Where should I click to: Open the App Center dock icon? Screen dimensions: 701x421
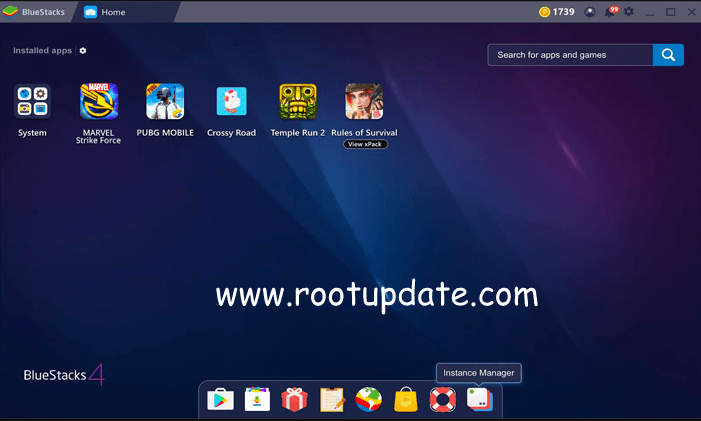click(258, 399)
